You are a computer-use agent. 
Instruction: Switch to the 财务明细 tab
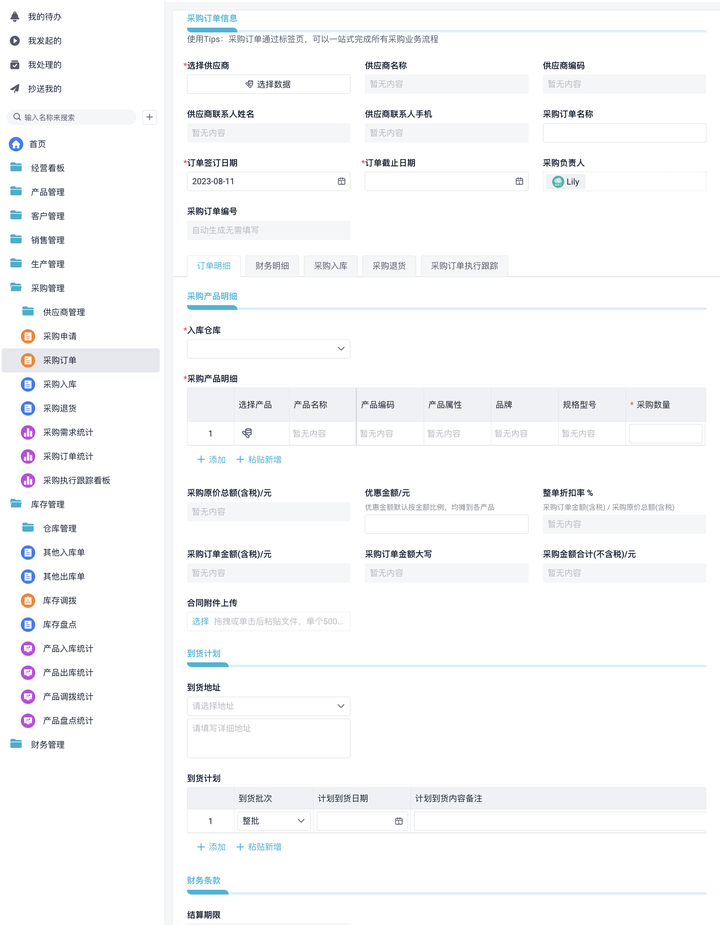tap(272, 266)
